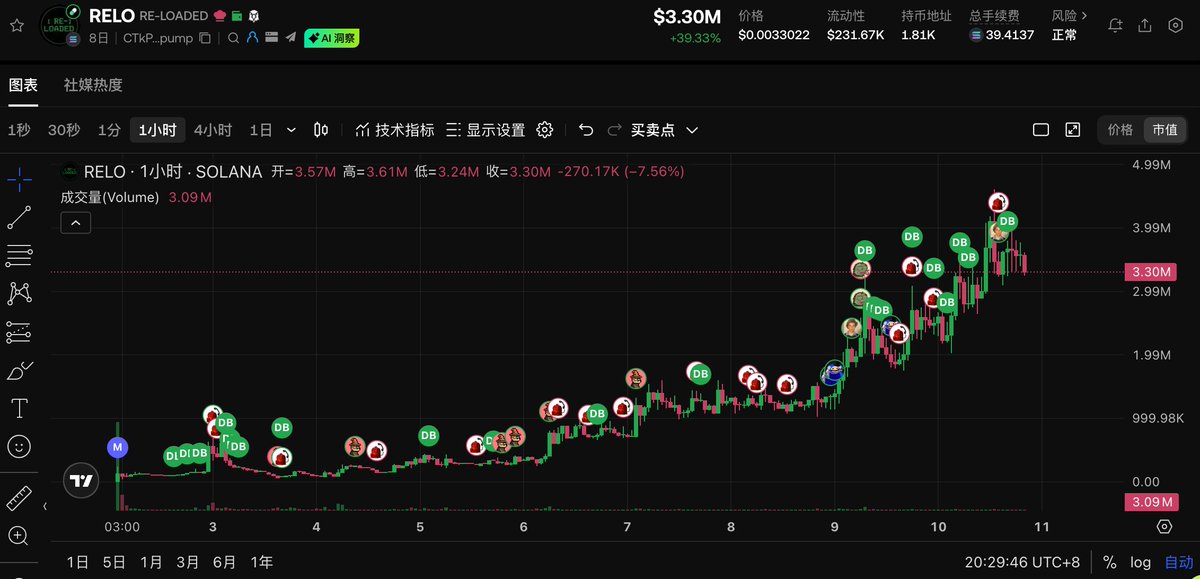Viewport: 1200px width, 579px height.
Task: Select the trend line drawing tool
Action: (x=19, y=218)
